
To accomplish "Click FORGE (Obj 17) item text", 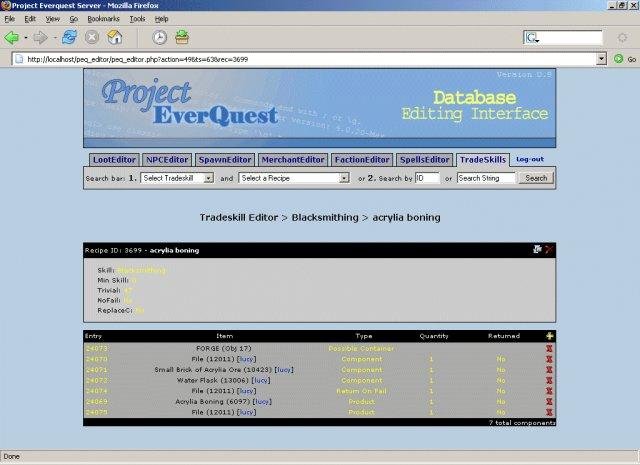I will pos(224,349).
